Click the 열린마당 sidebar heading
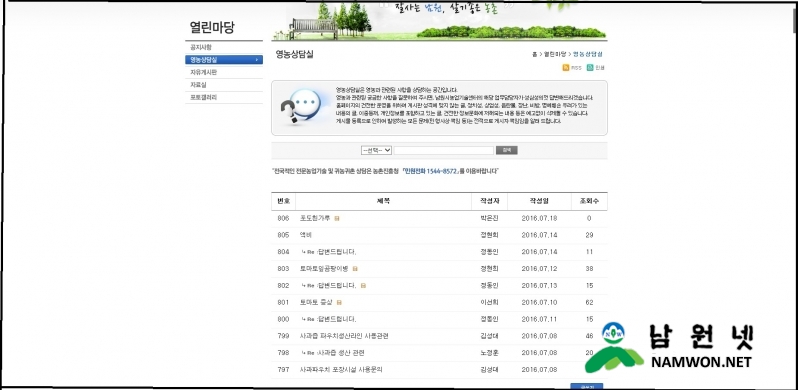 click(212, 27)
